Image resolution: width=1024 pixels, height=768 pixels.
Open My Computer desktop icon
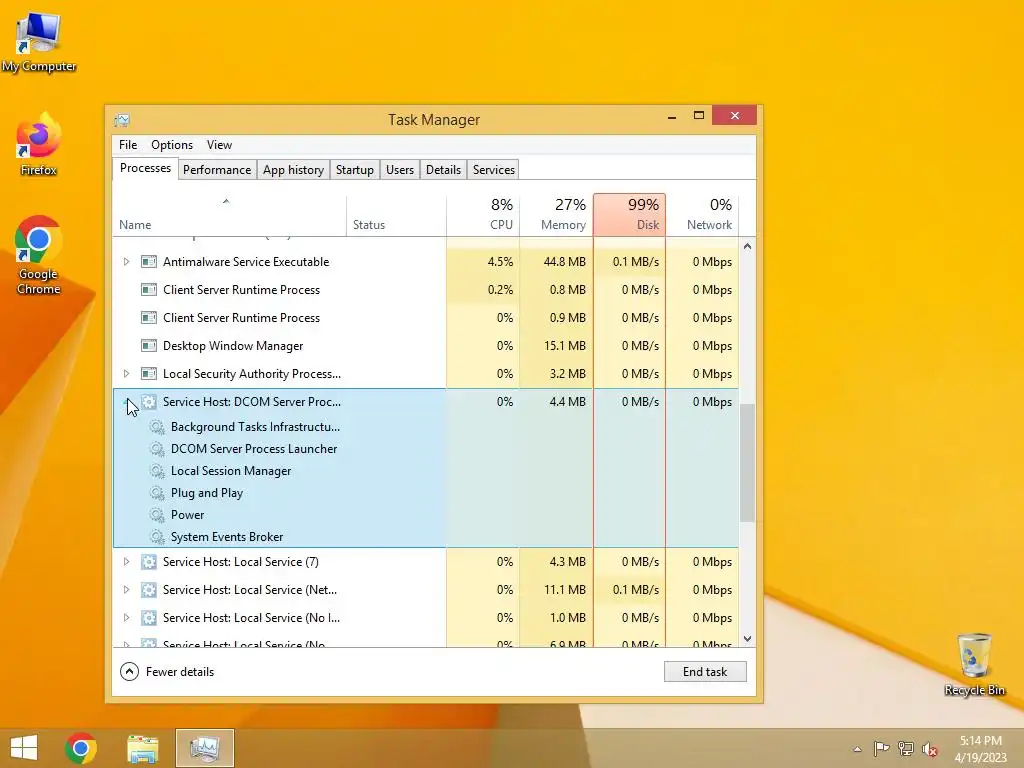coord(39,42)
